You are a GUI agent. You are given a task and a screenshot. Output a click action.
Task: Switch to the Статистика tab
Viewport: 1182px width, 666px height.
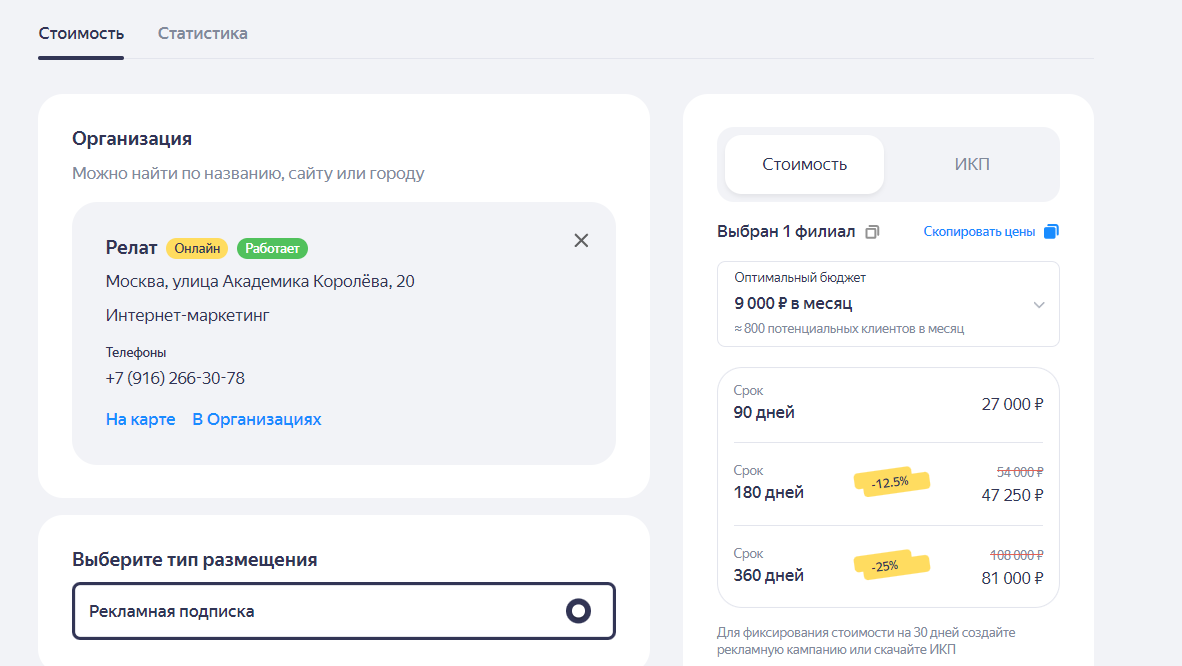point(202,33)
